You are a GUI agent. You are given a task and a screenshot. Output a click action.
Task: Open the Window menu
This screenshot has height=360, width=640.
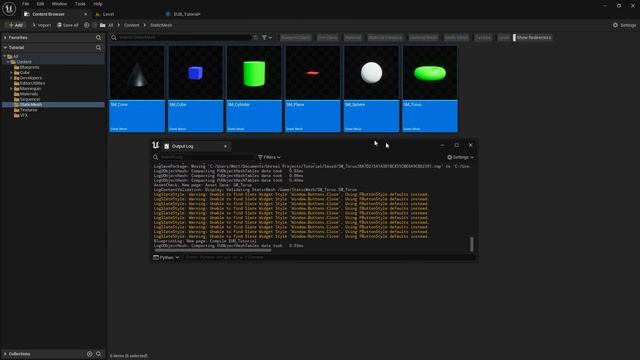[x=59, y=4]
